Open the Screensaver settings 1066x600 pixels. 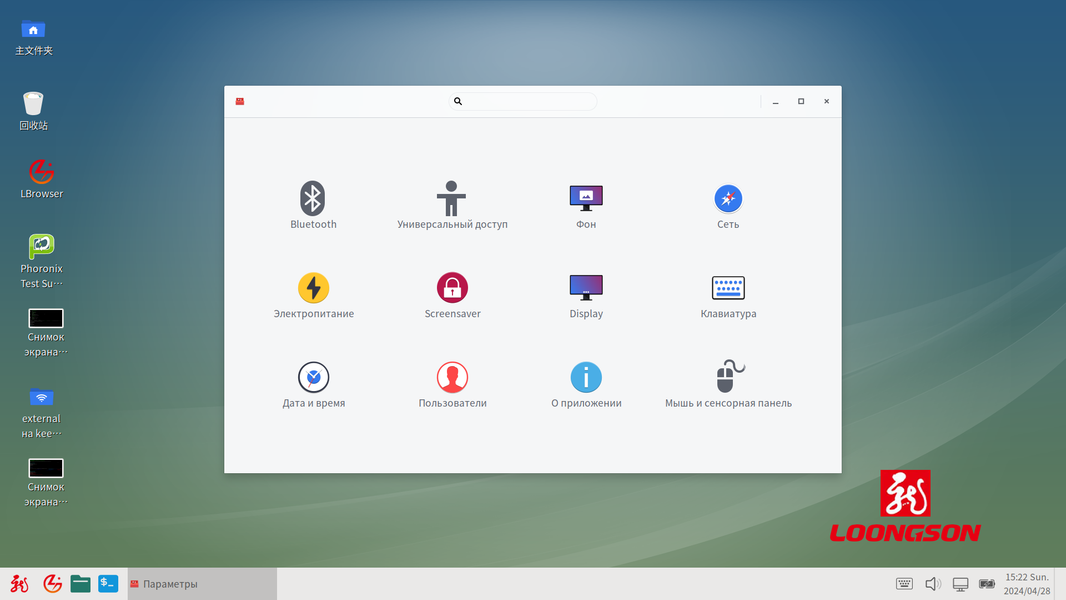452,294
